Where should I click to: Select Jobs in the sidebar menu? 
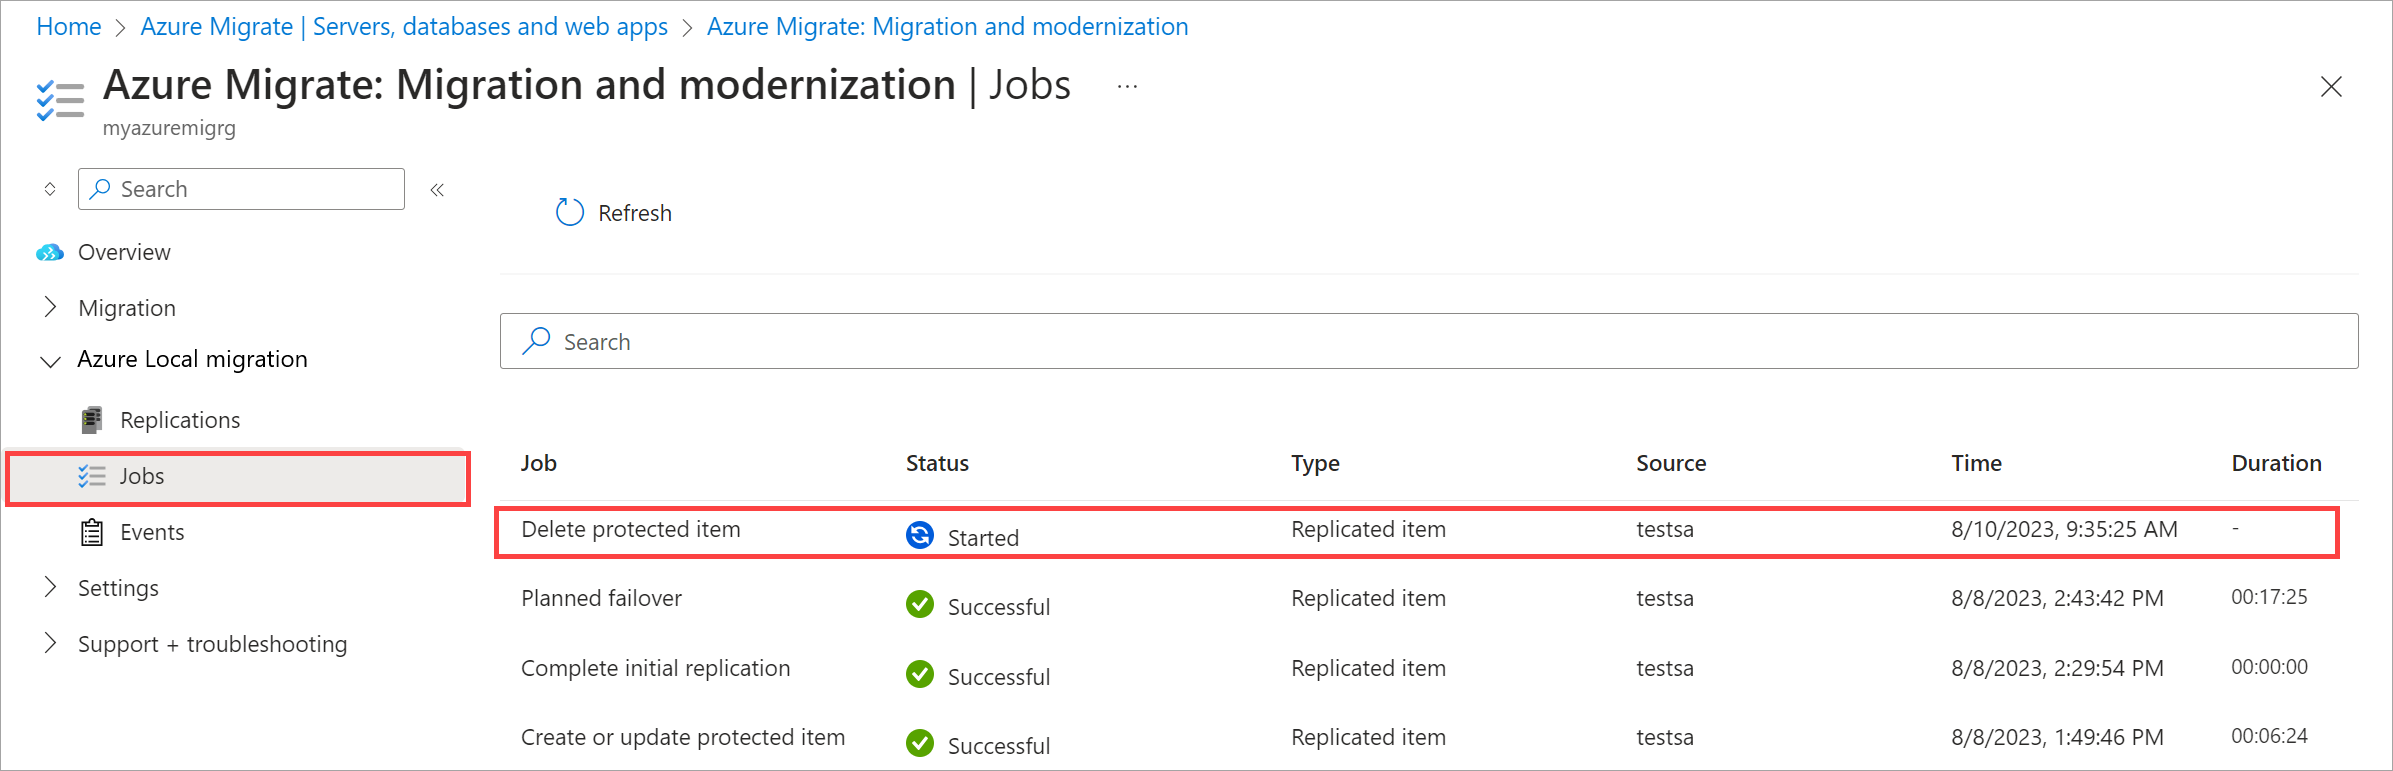142,477
